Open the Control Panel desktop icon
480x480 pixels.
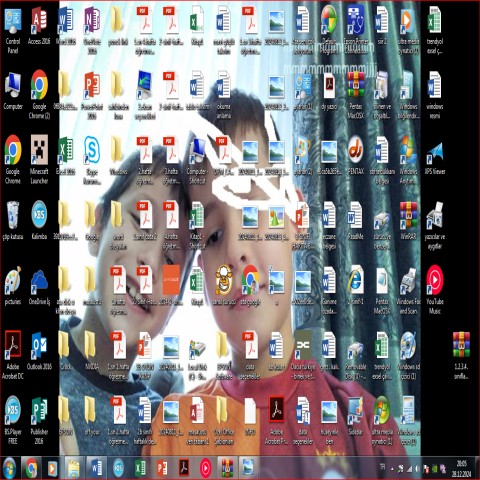(x=13, y=31)
